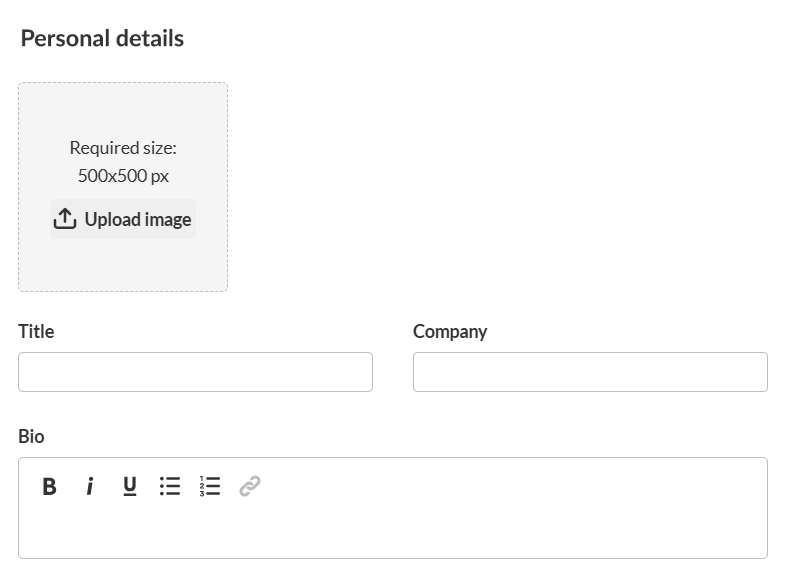
Task: Click the Personal details heading
Action: [x=102, y=39]
